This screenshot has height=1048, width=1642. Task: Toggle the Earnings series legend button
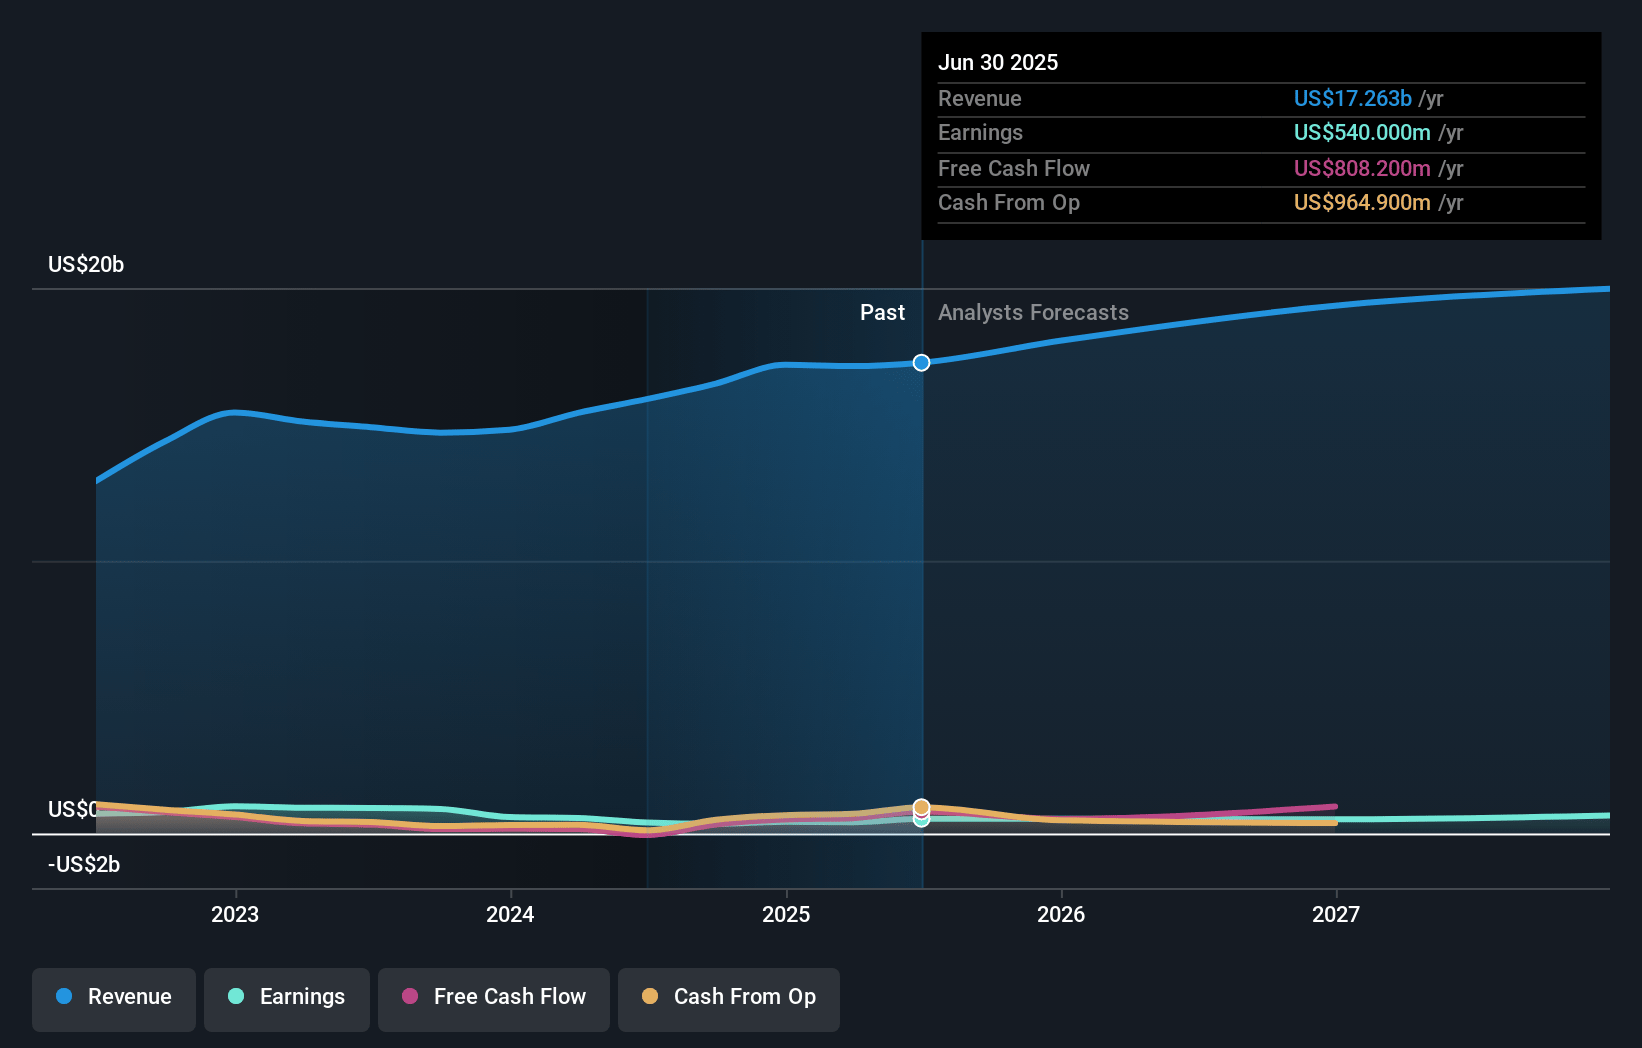287,999
